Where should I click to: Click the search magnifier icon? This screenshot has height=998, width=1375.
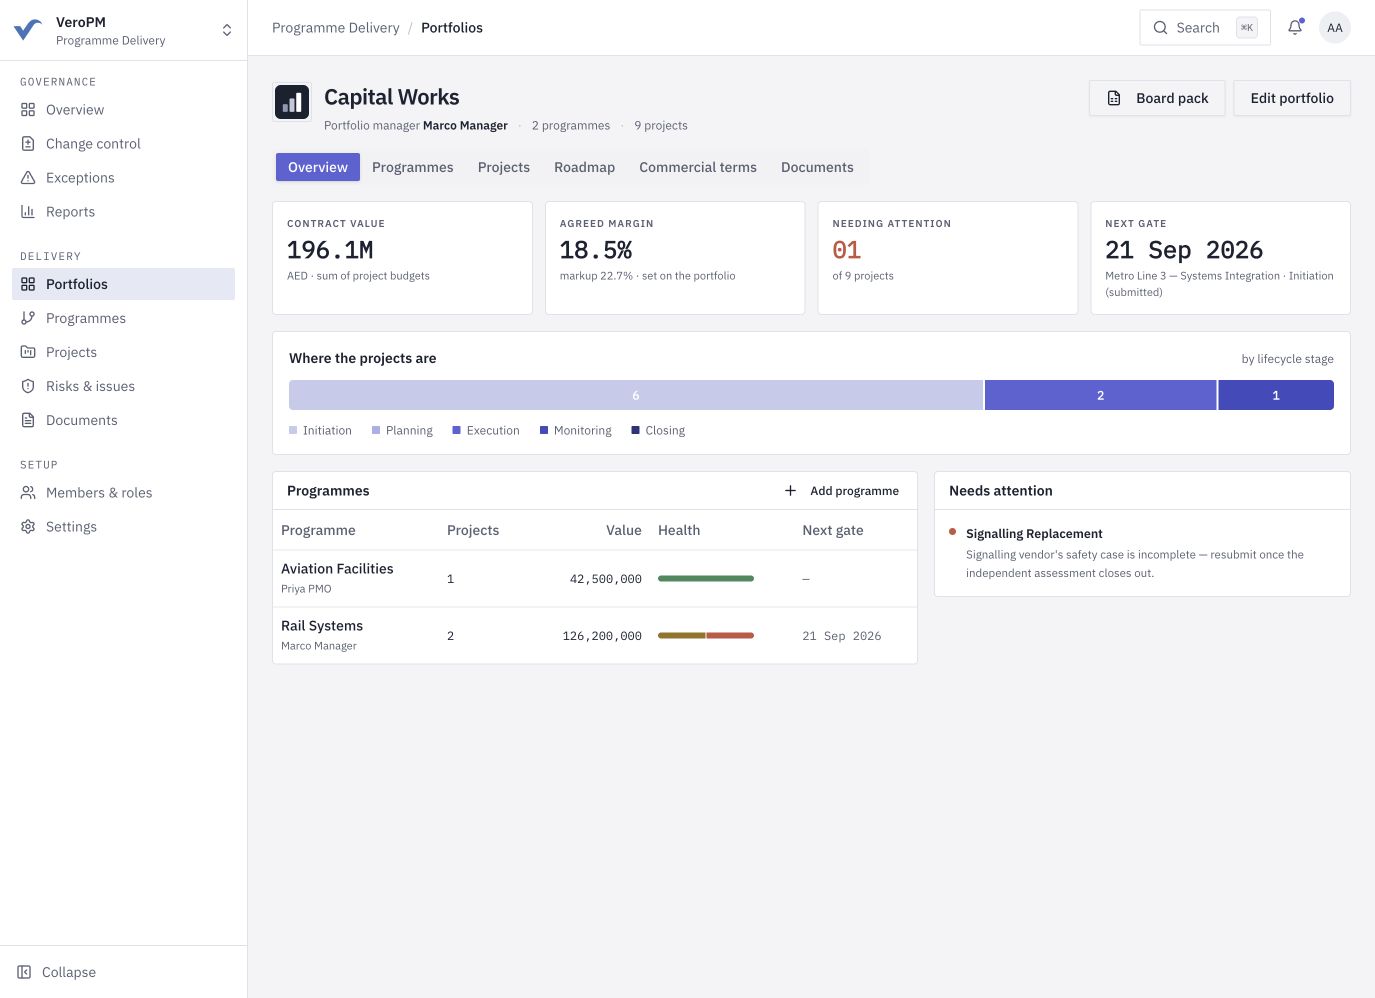point(1160,28)
